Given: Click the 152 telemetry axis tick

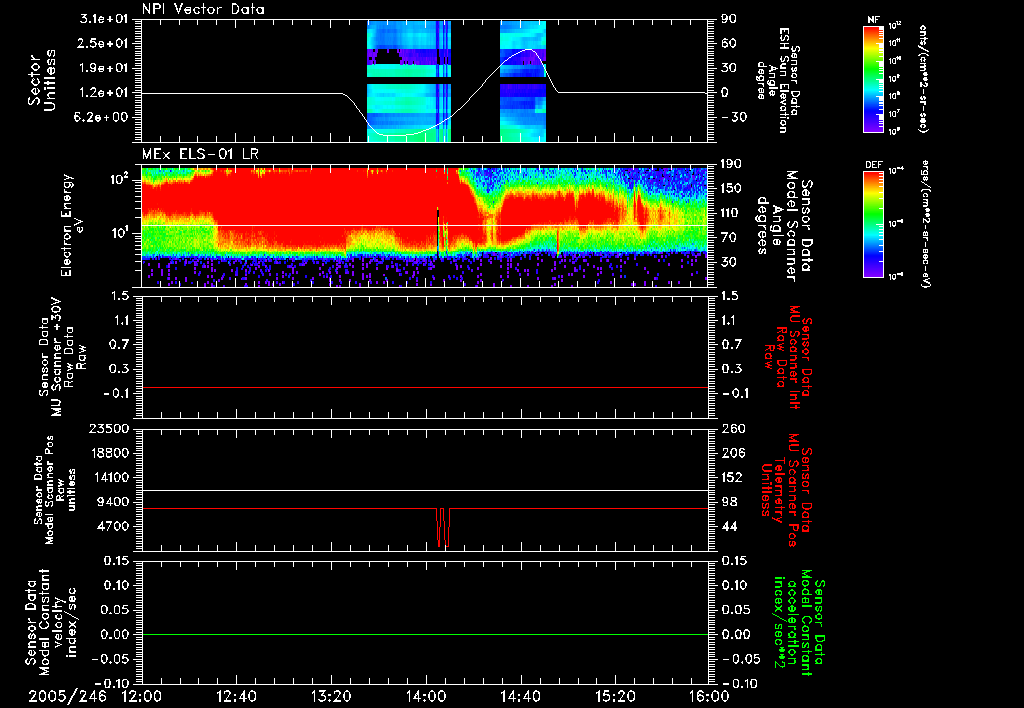Looking at the screenshot, I should tap(733, 477).
